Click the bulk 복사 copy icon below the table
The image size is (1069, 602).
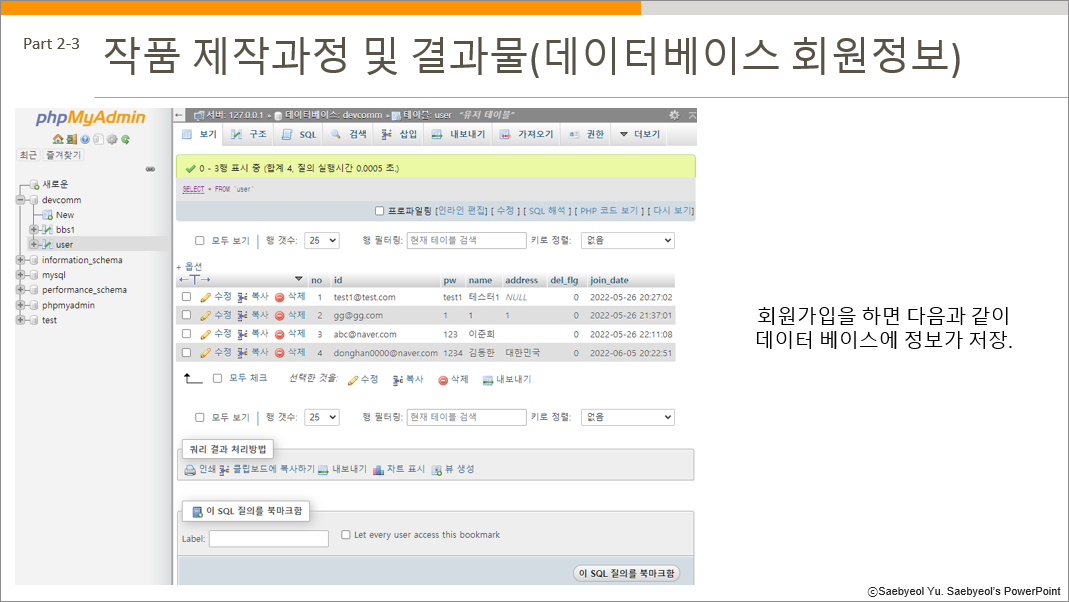[x=397, y=380]
